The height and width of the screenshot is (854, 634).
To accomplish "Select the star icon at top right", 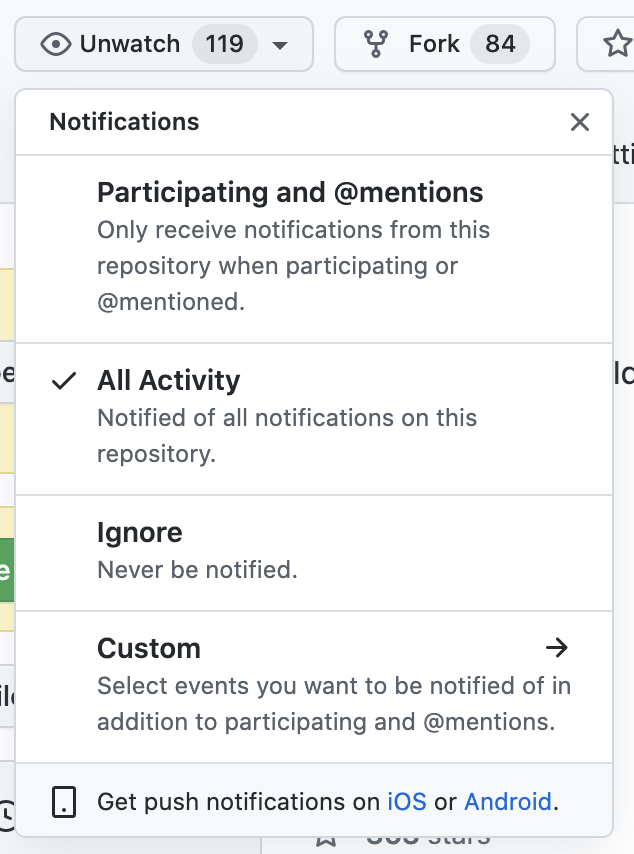I will point(617,43).
